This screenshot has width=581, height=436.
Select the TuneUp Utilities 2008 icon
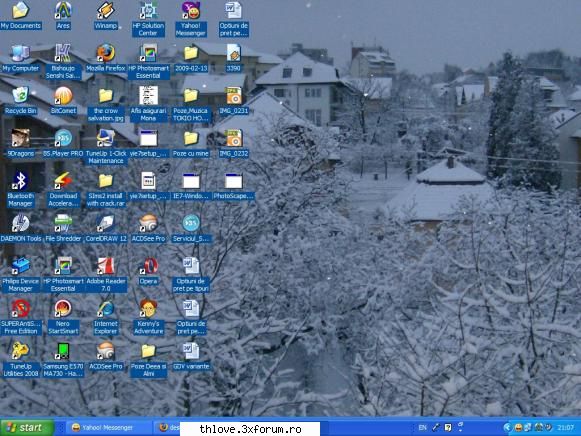click(x=20, y=360)
